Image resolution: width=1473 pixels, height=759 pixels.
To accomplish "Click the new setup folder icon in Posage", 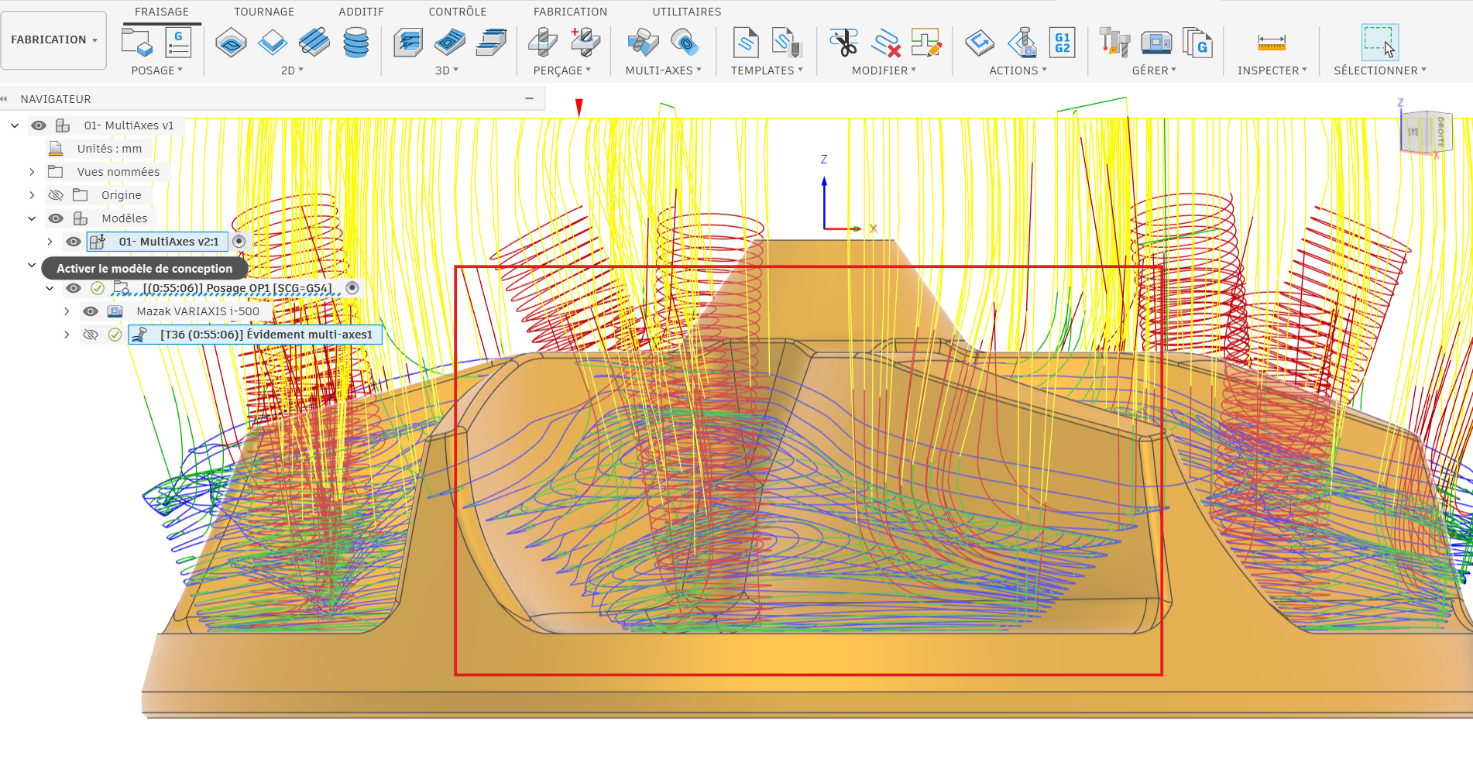I will tap(137, 42).
